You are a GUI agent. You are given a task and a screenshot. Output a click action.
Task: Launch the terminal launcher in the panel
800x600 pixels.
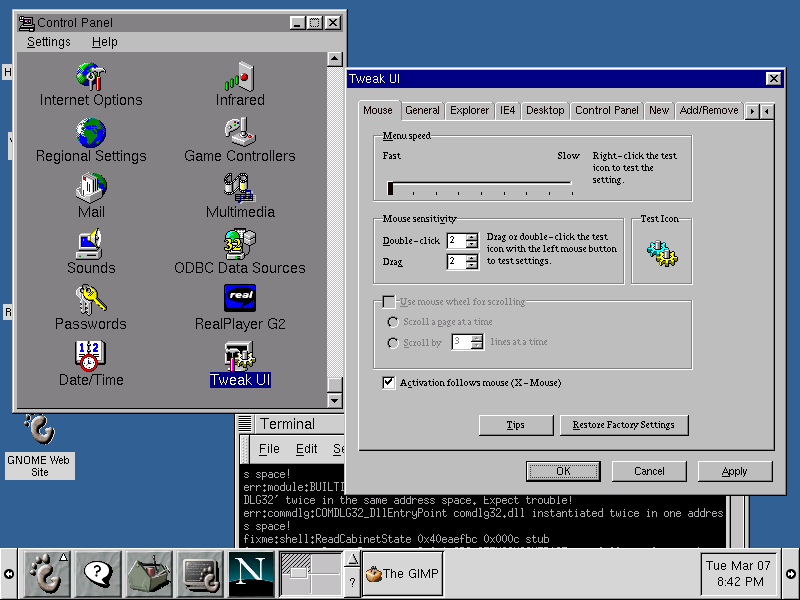(200, 573)
